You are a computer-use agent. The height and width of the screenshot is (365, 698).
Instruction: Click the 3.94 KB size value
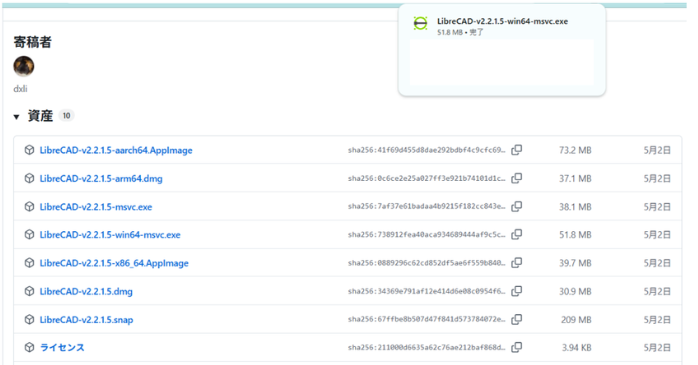tap(576, 348)
